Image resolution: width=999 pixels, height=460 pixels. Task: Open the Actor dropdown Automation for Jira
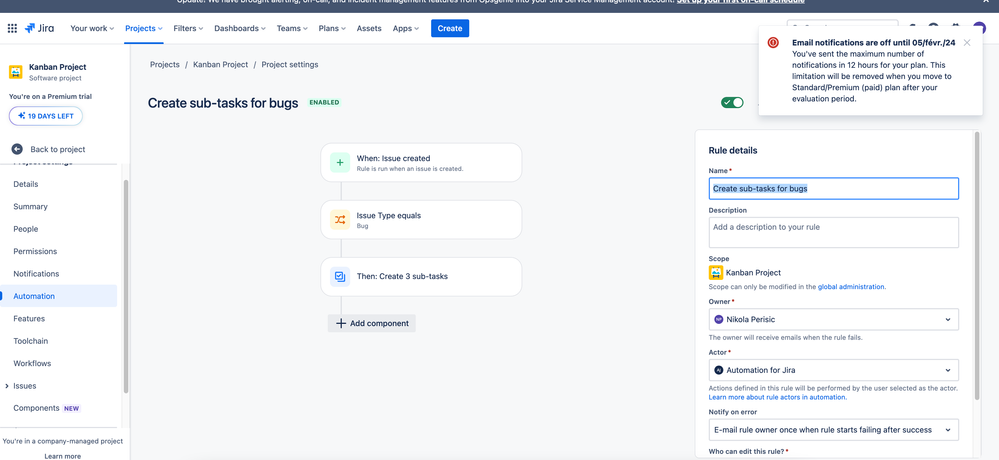click(x=833, y=370)
